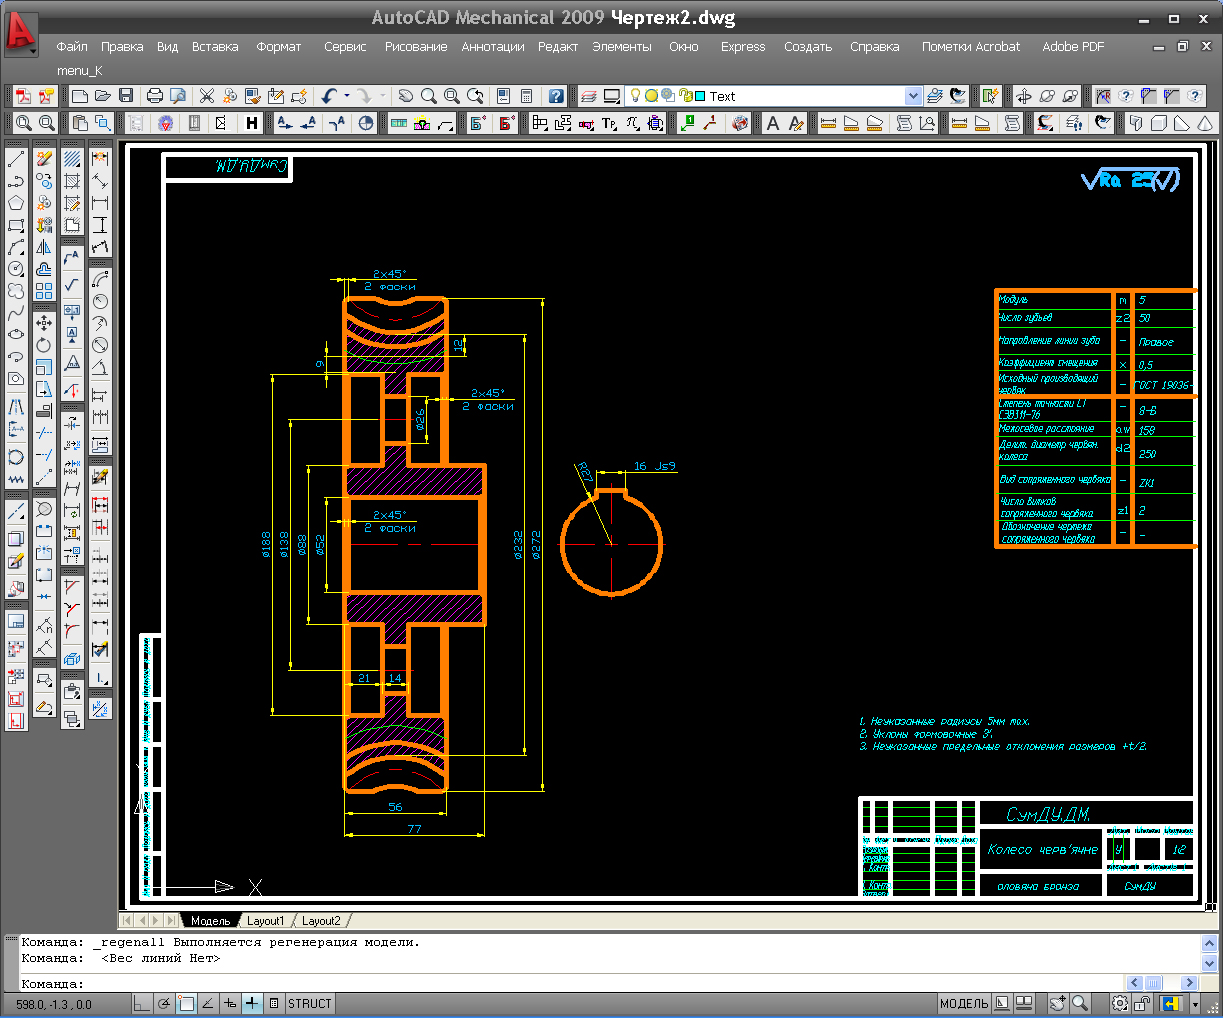Expand the Text layer dropdown
The height and width of the screenshot is (1018, 1223).
click(912, 96)
